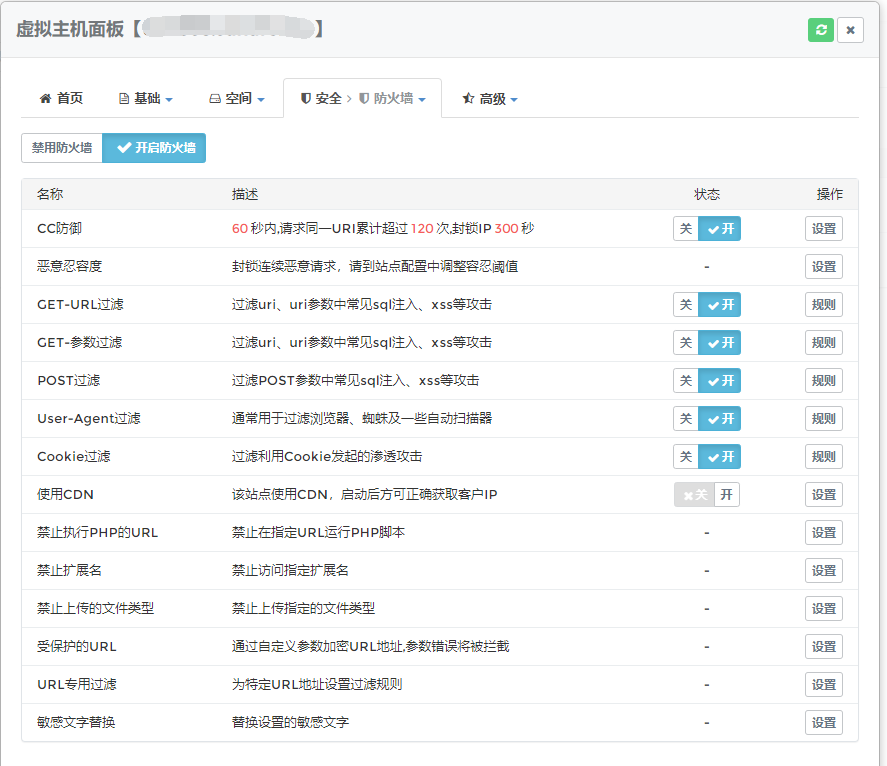Open 设置 for 受保护的URL
Image resolution: width=887 pixels, height=766 pixels.
824,646
